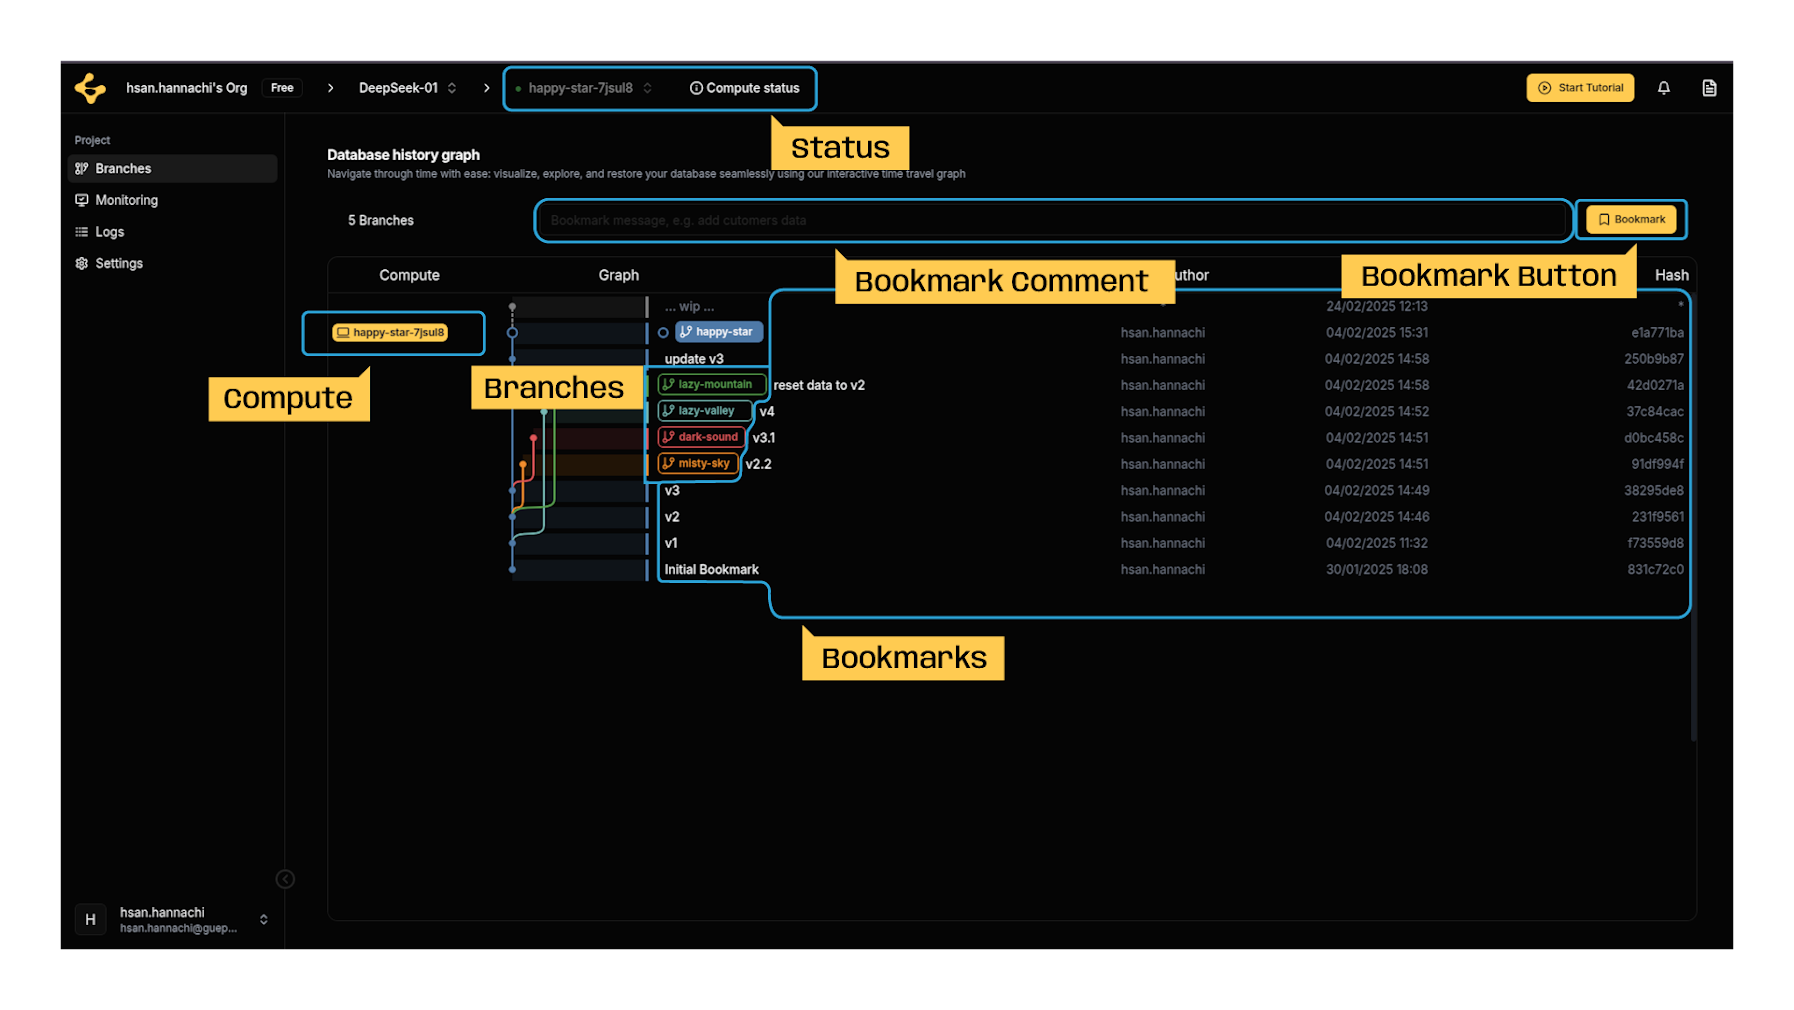The height and width of the screenshot is (1010, 1794).
Task: Select the 'v1' bookmark row
Action: (x=671, y=543)
